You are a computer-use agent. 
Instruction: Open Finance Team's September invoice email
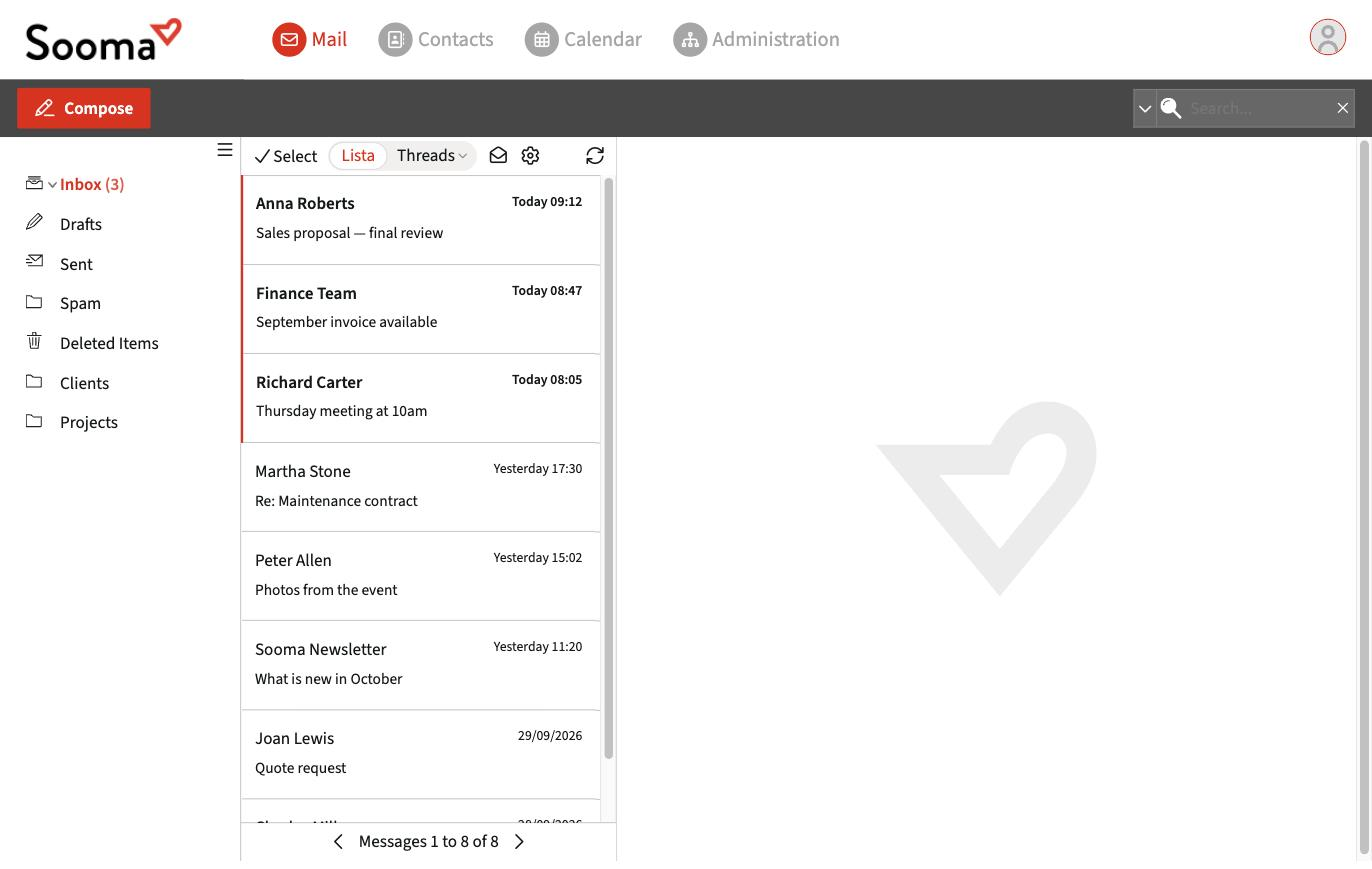tap(421, 309)
